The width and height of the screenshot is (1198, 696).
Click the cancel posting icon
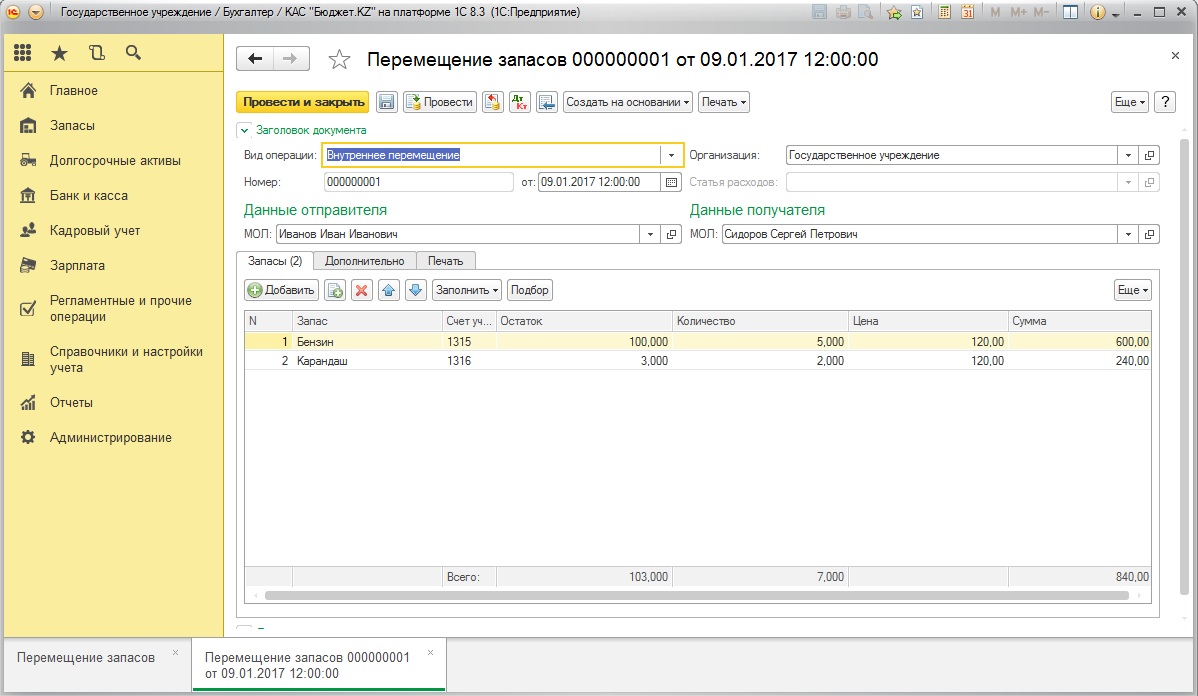(x=493, y=102)
